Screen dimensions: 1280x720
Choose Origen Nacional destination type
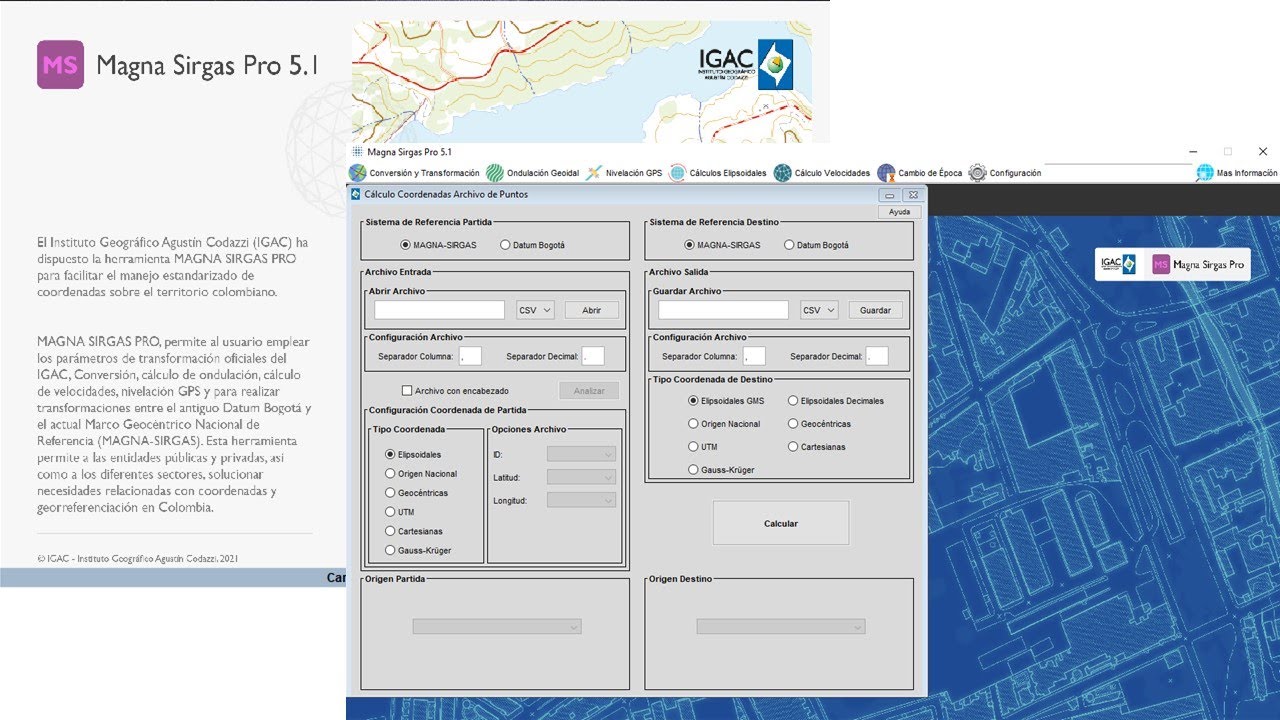click(693, 424)
